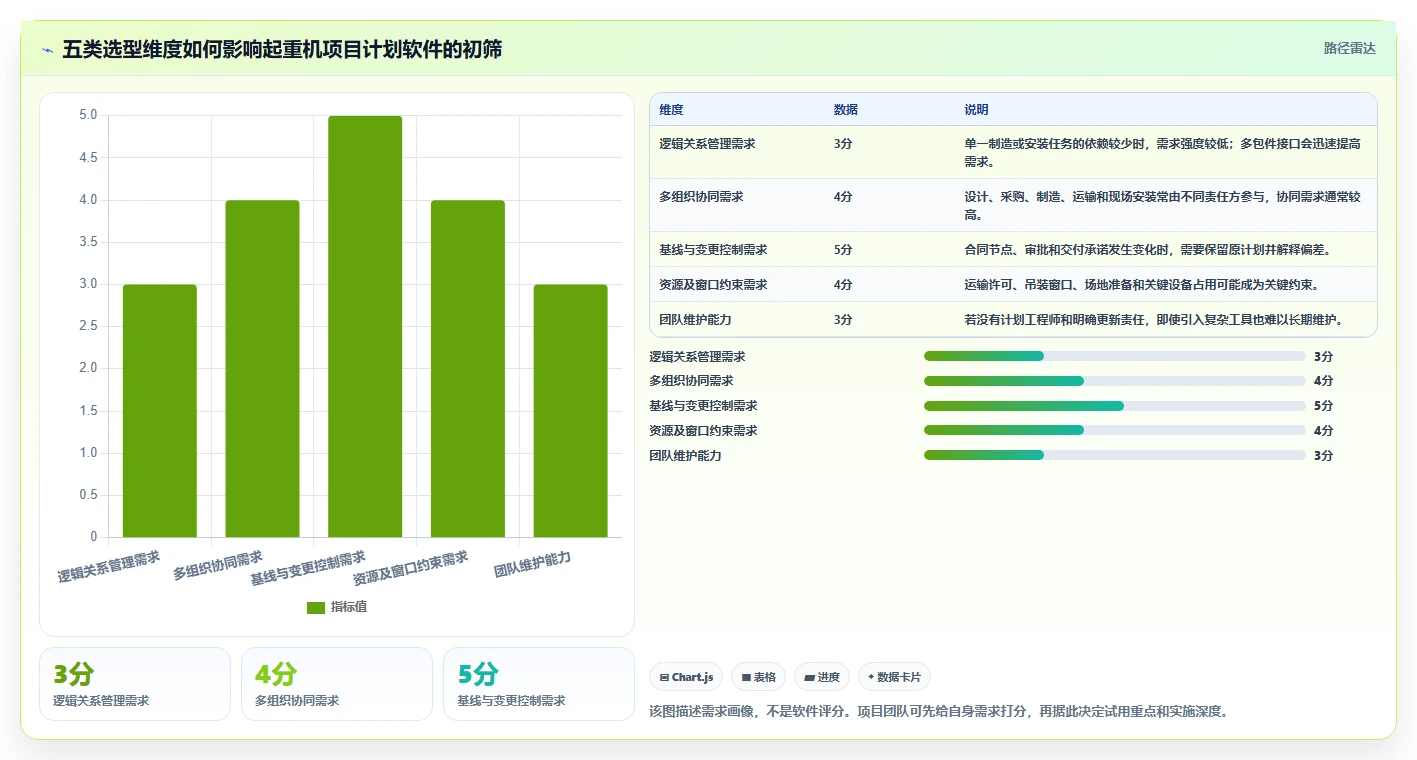
Task: Click the main title 五类选型维度 heading
Action: [282, 49]
